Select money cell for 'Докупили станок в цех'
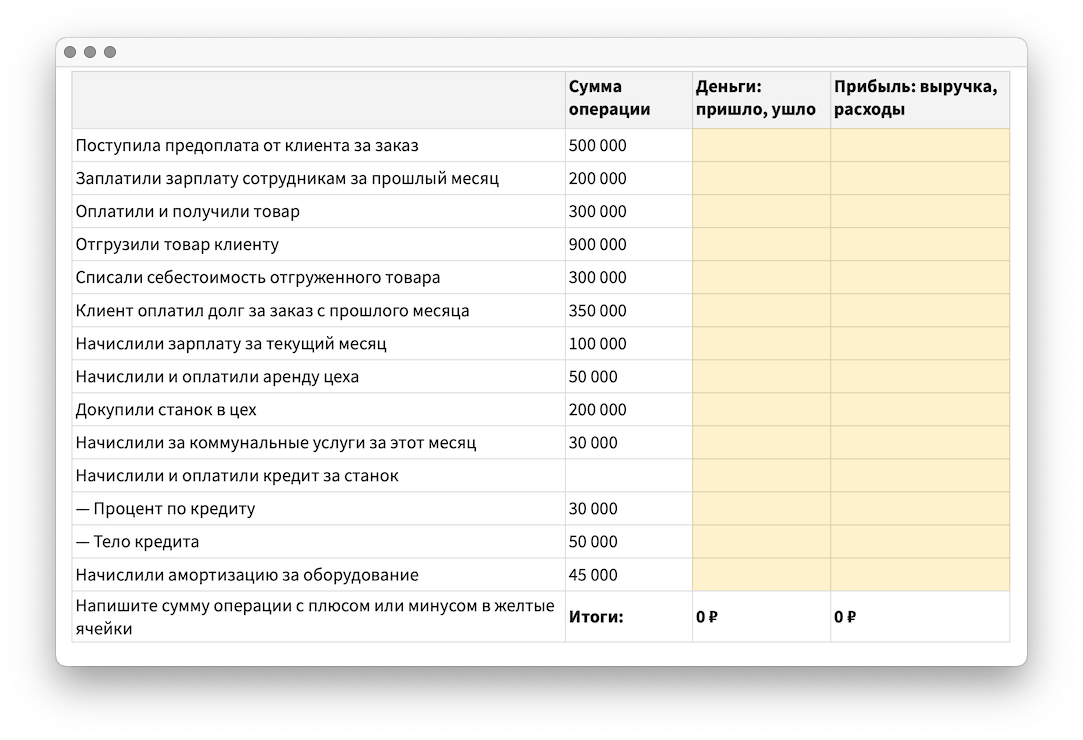This screenshot has width=1083, height=740. point(760,409)
